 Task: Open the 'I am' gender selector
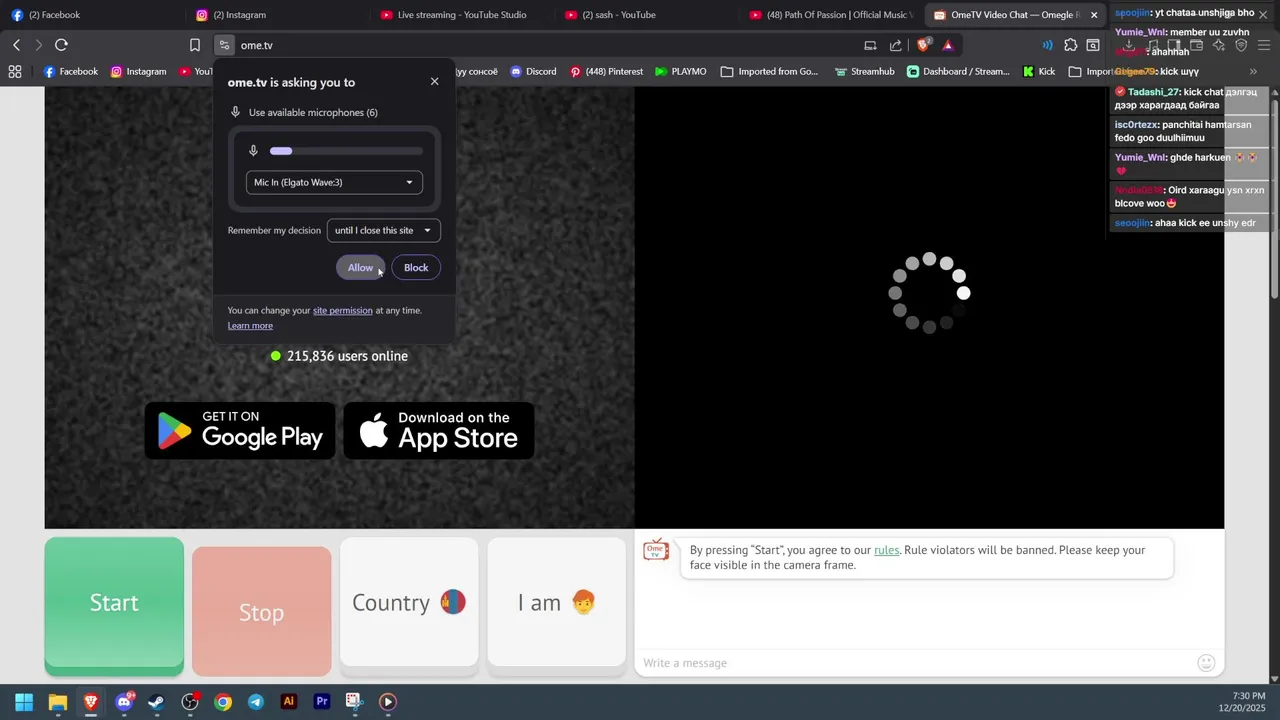pos(557,602)
